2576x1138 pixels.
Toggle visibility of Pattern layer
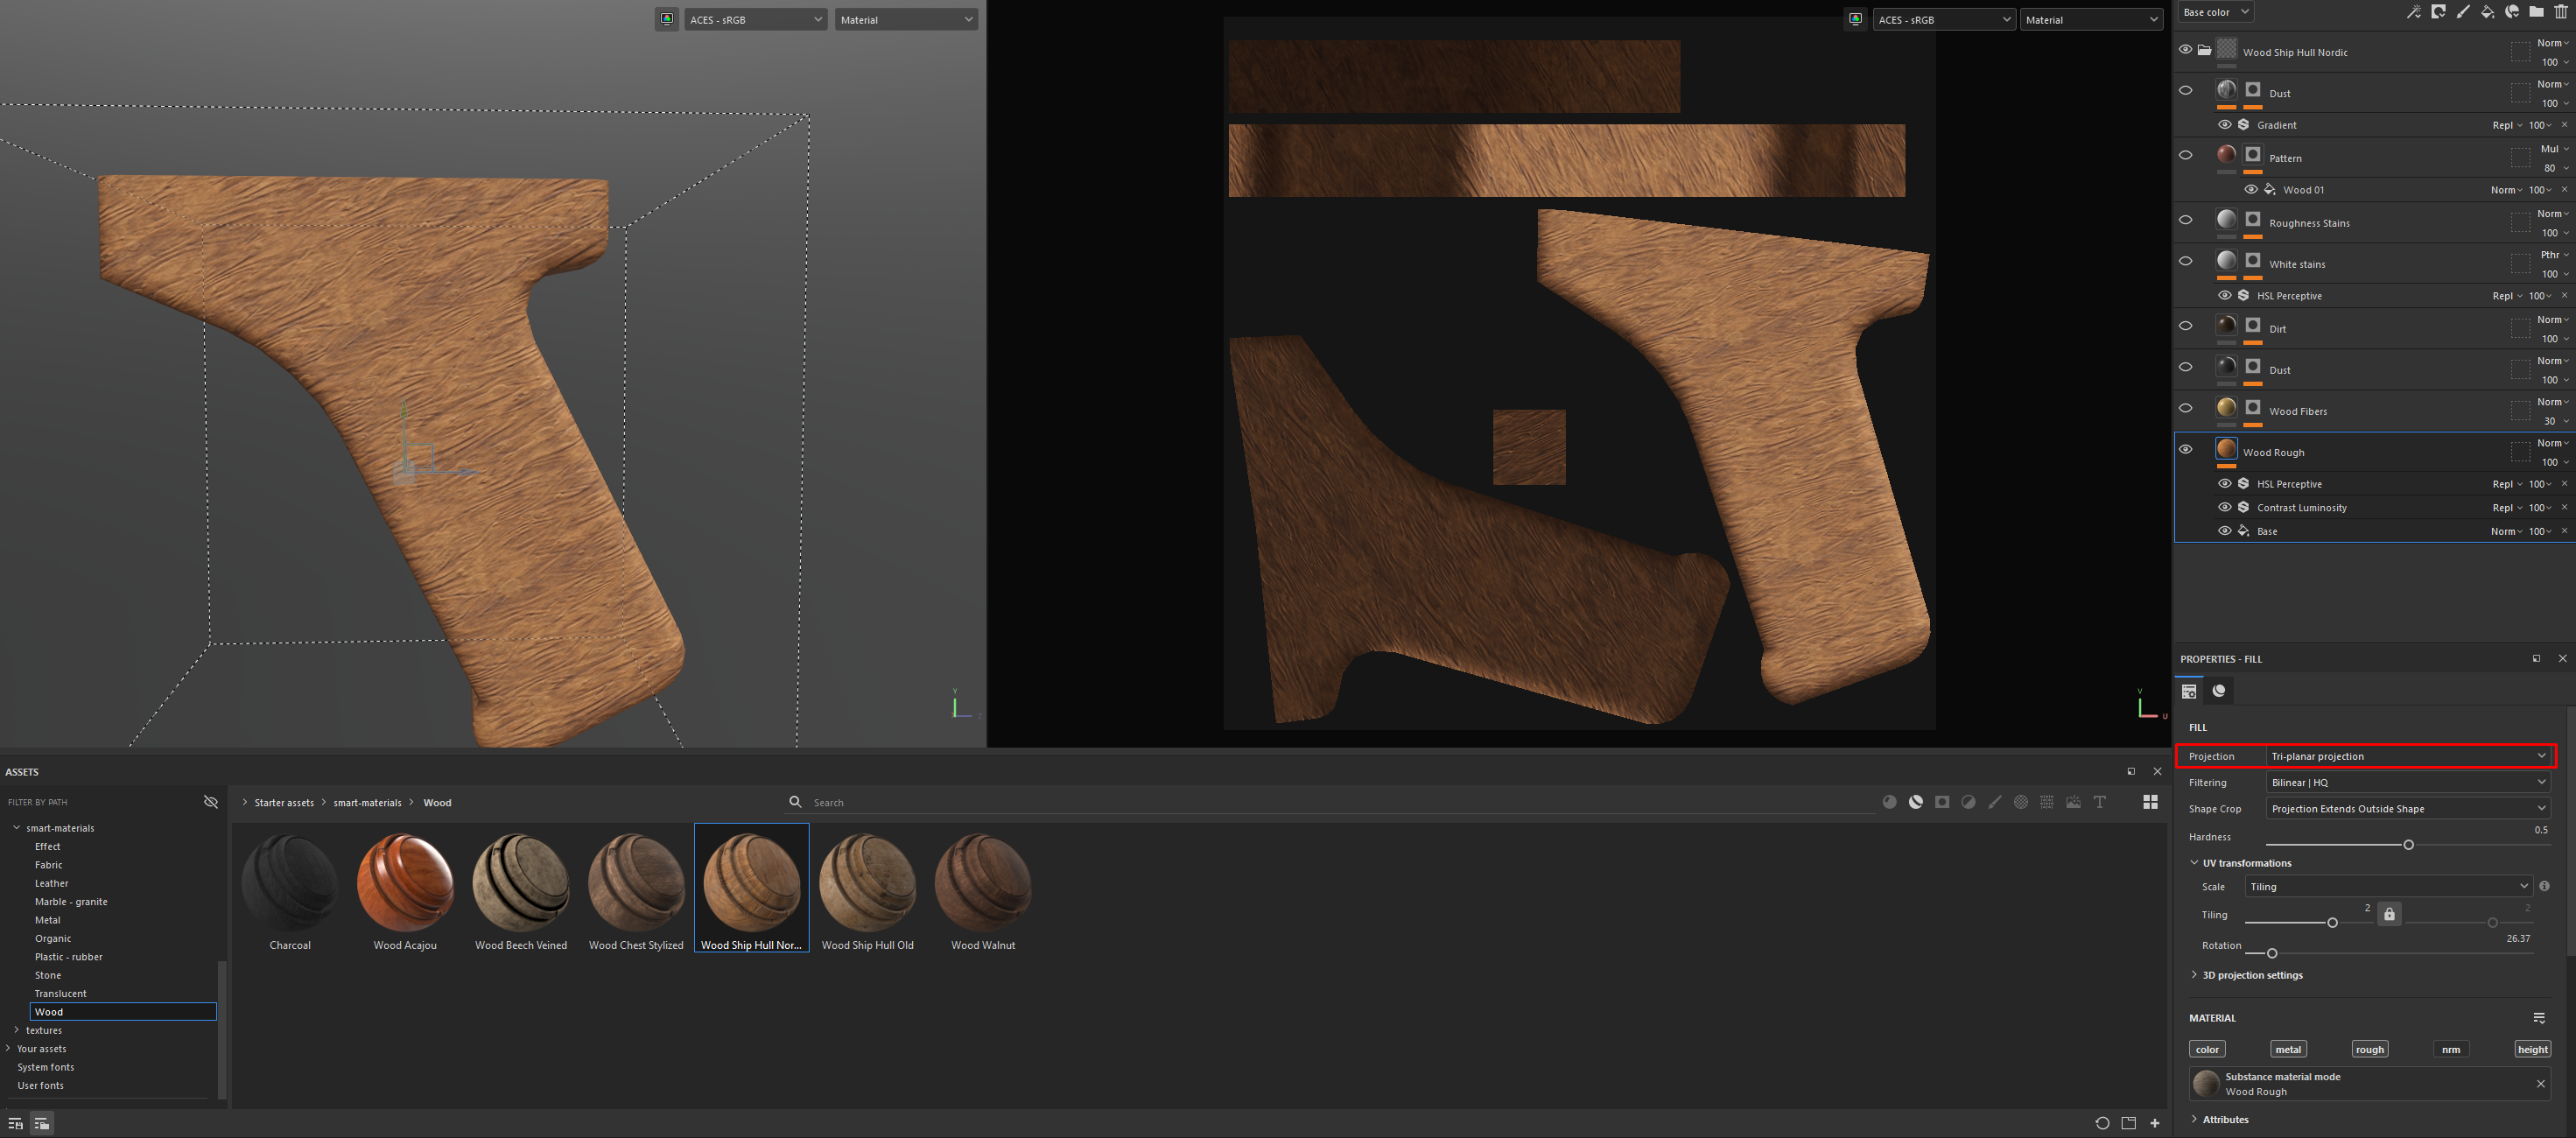tap(2185, 155)
